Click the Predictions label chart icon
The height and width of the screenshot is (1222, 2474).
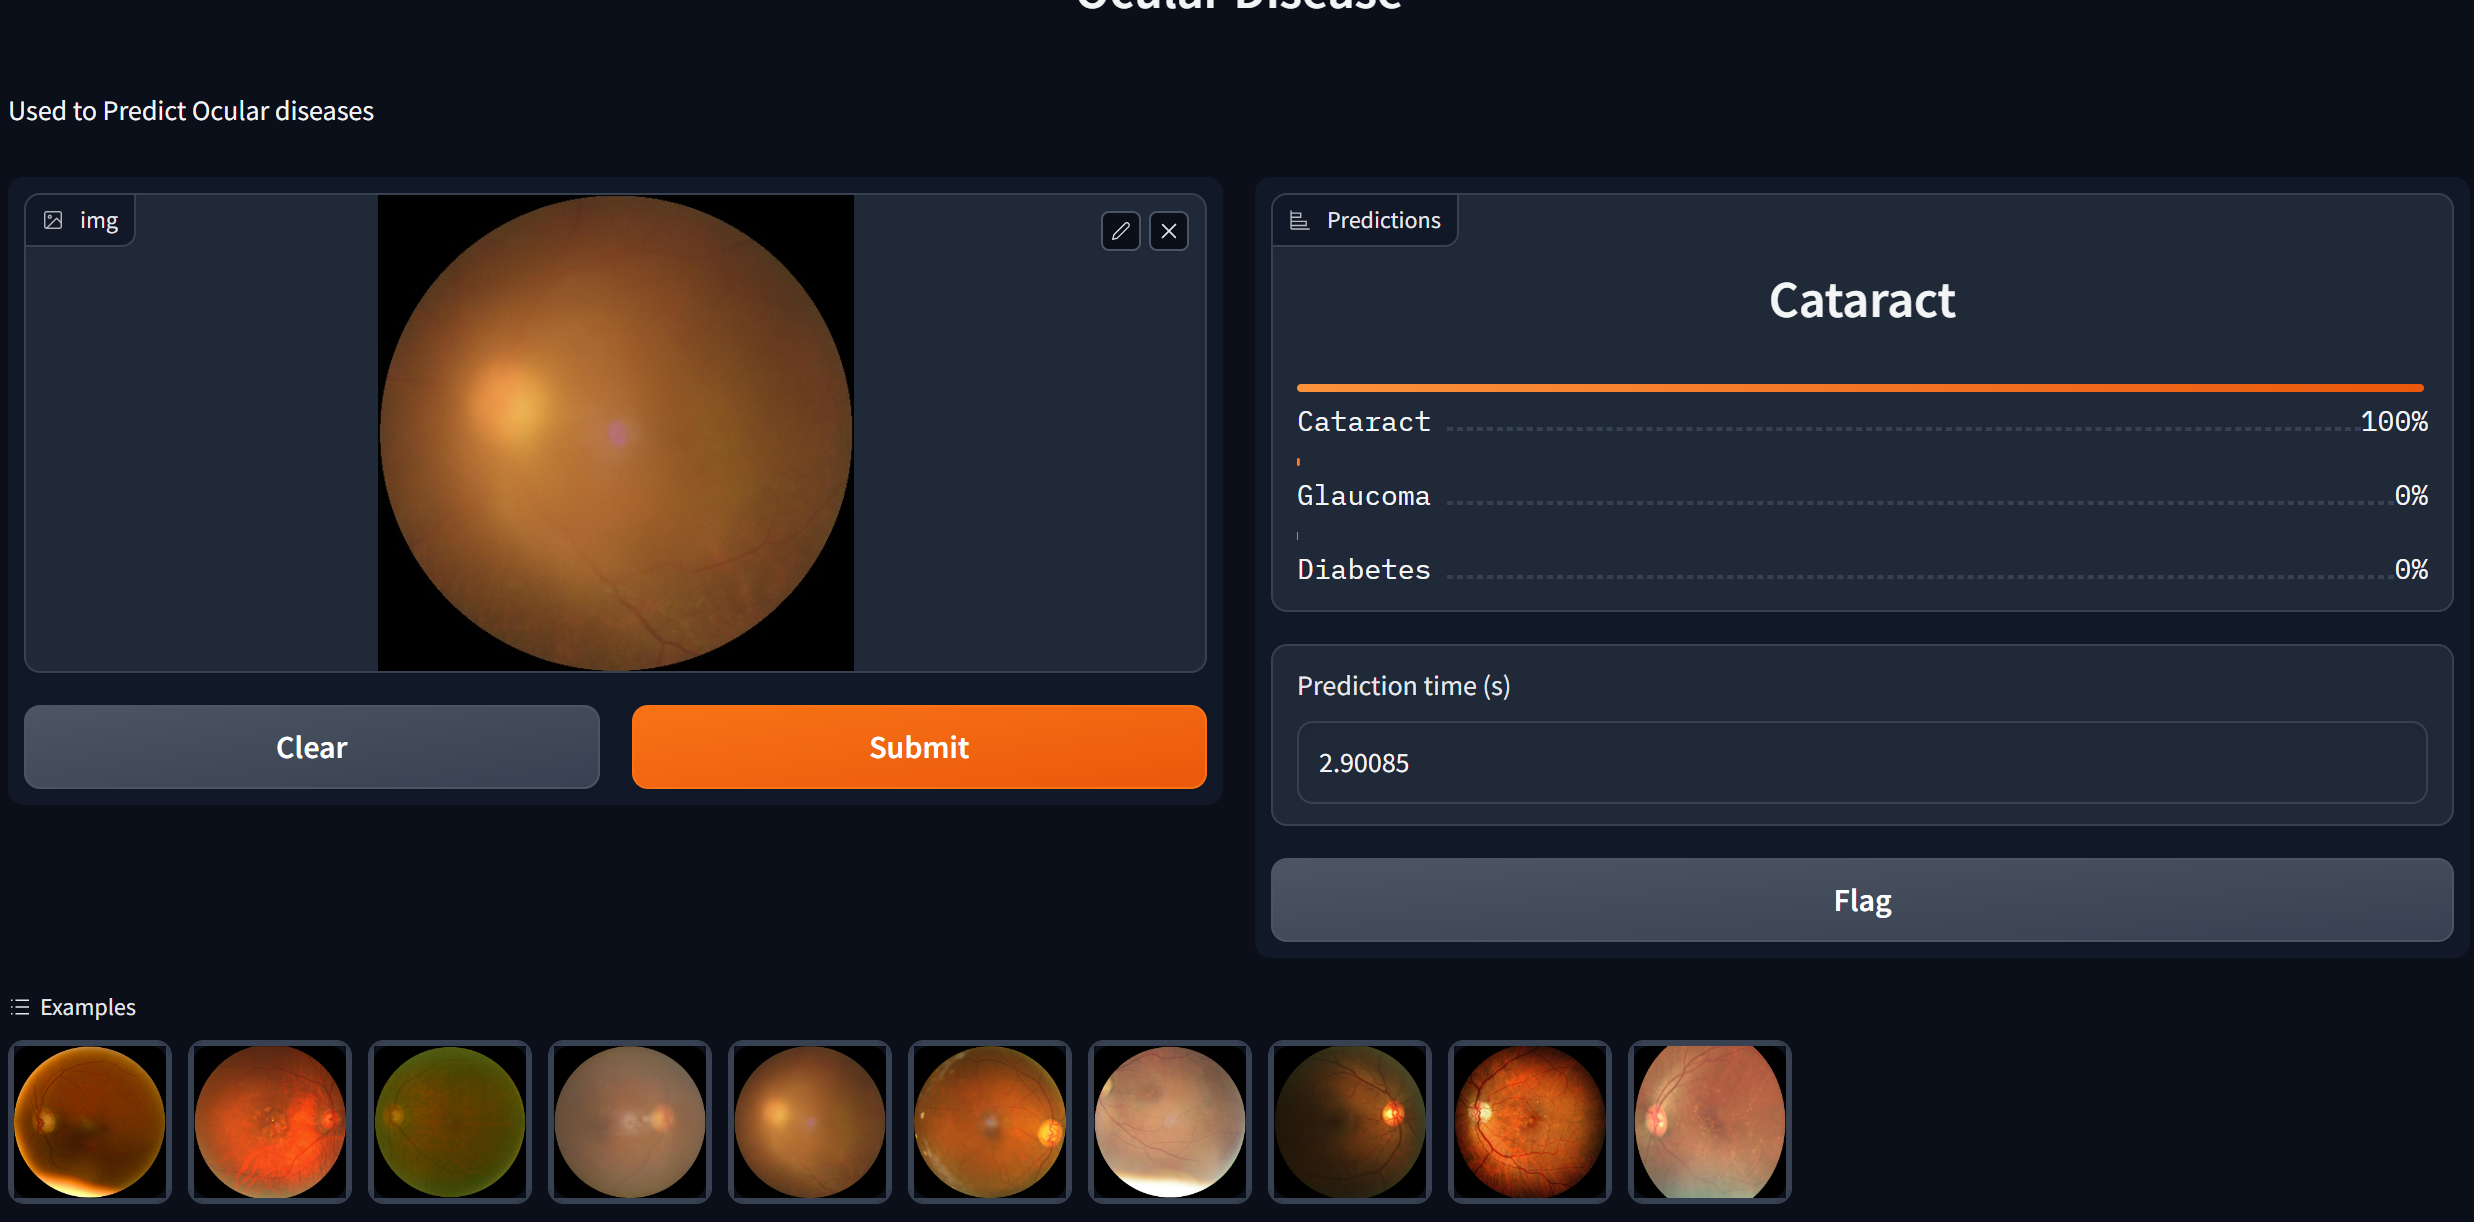pos(1299,220)
